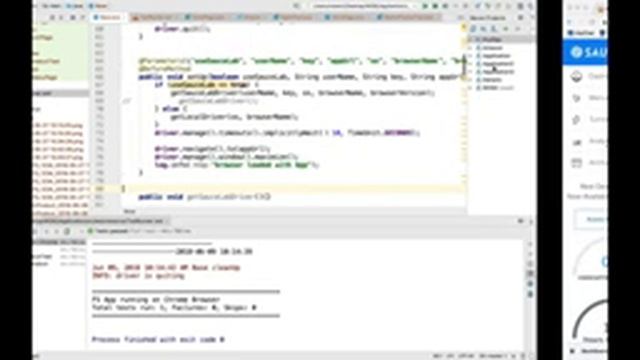Viewport: 640px width, 360px height.
Task: Click the '@BeforeMethod' annotation in the editor
Action: (x=164, y=69)
